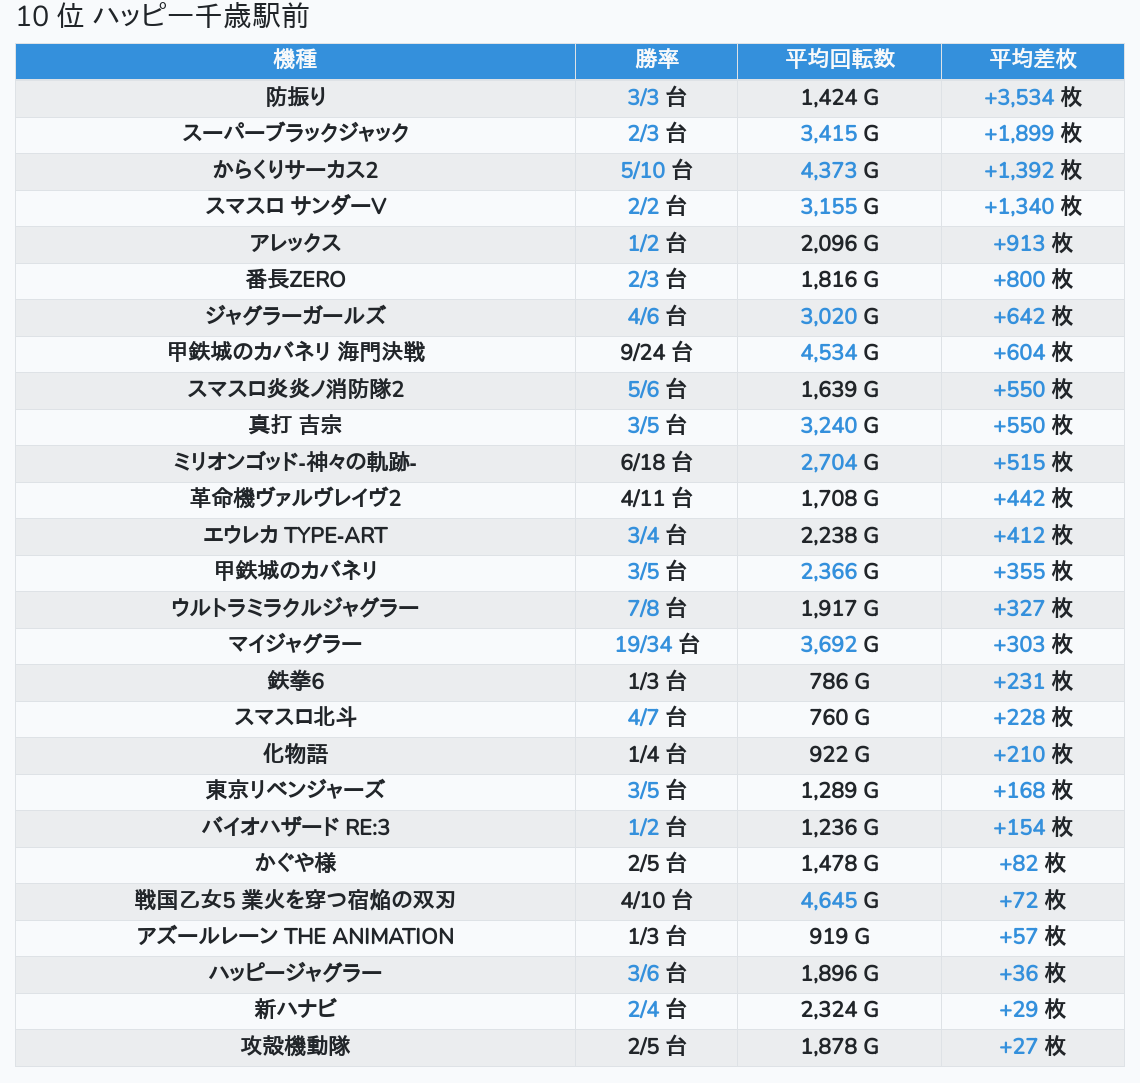Click the 4/11 台 win rate cell

click(x=657, y=499)
